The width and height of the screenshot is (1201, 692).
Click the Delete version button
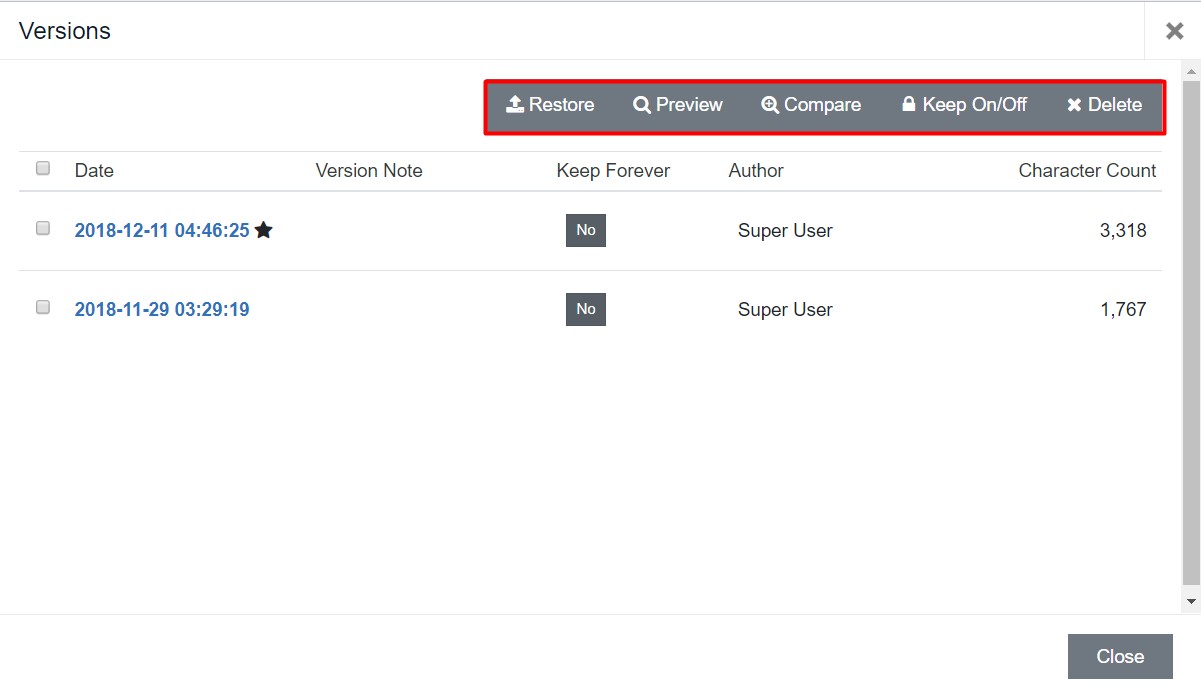[1104, 105]
